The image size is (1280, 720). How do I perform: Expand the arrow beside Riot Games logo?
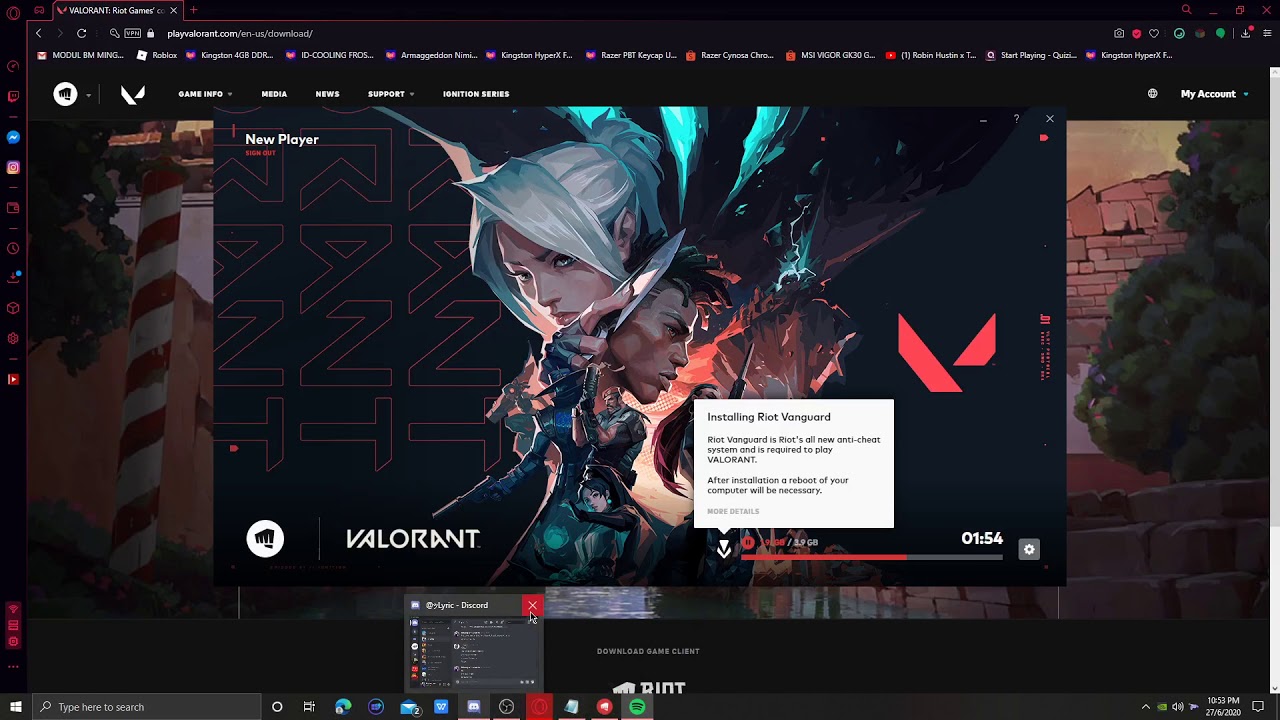(x=88, y=95)
